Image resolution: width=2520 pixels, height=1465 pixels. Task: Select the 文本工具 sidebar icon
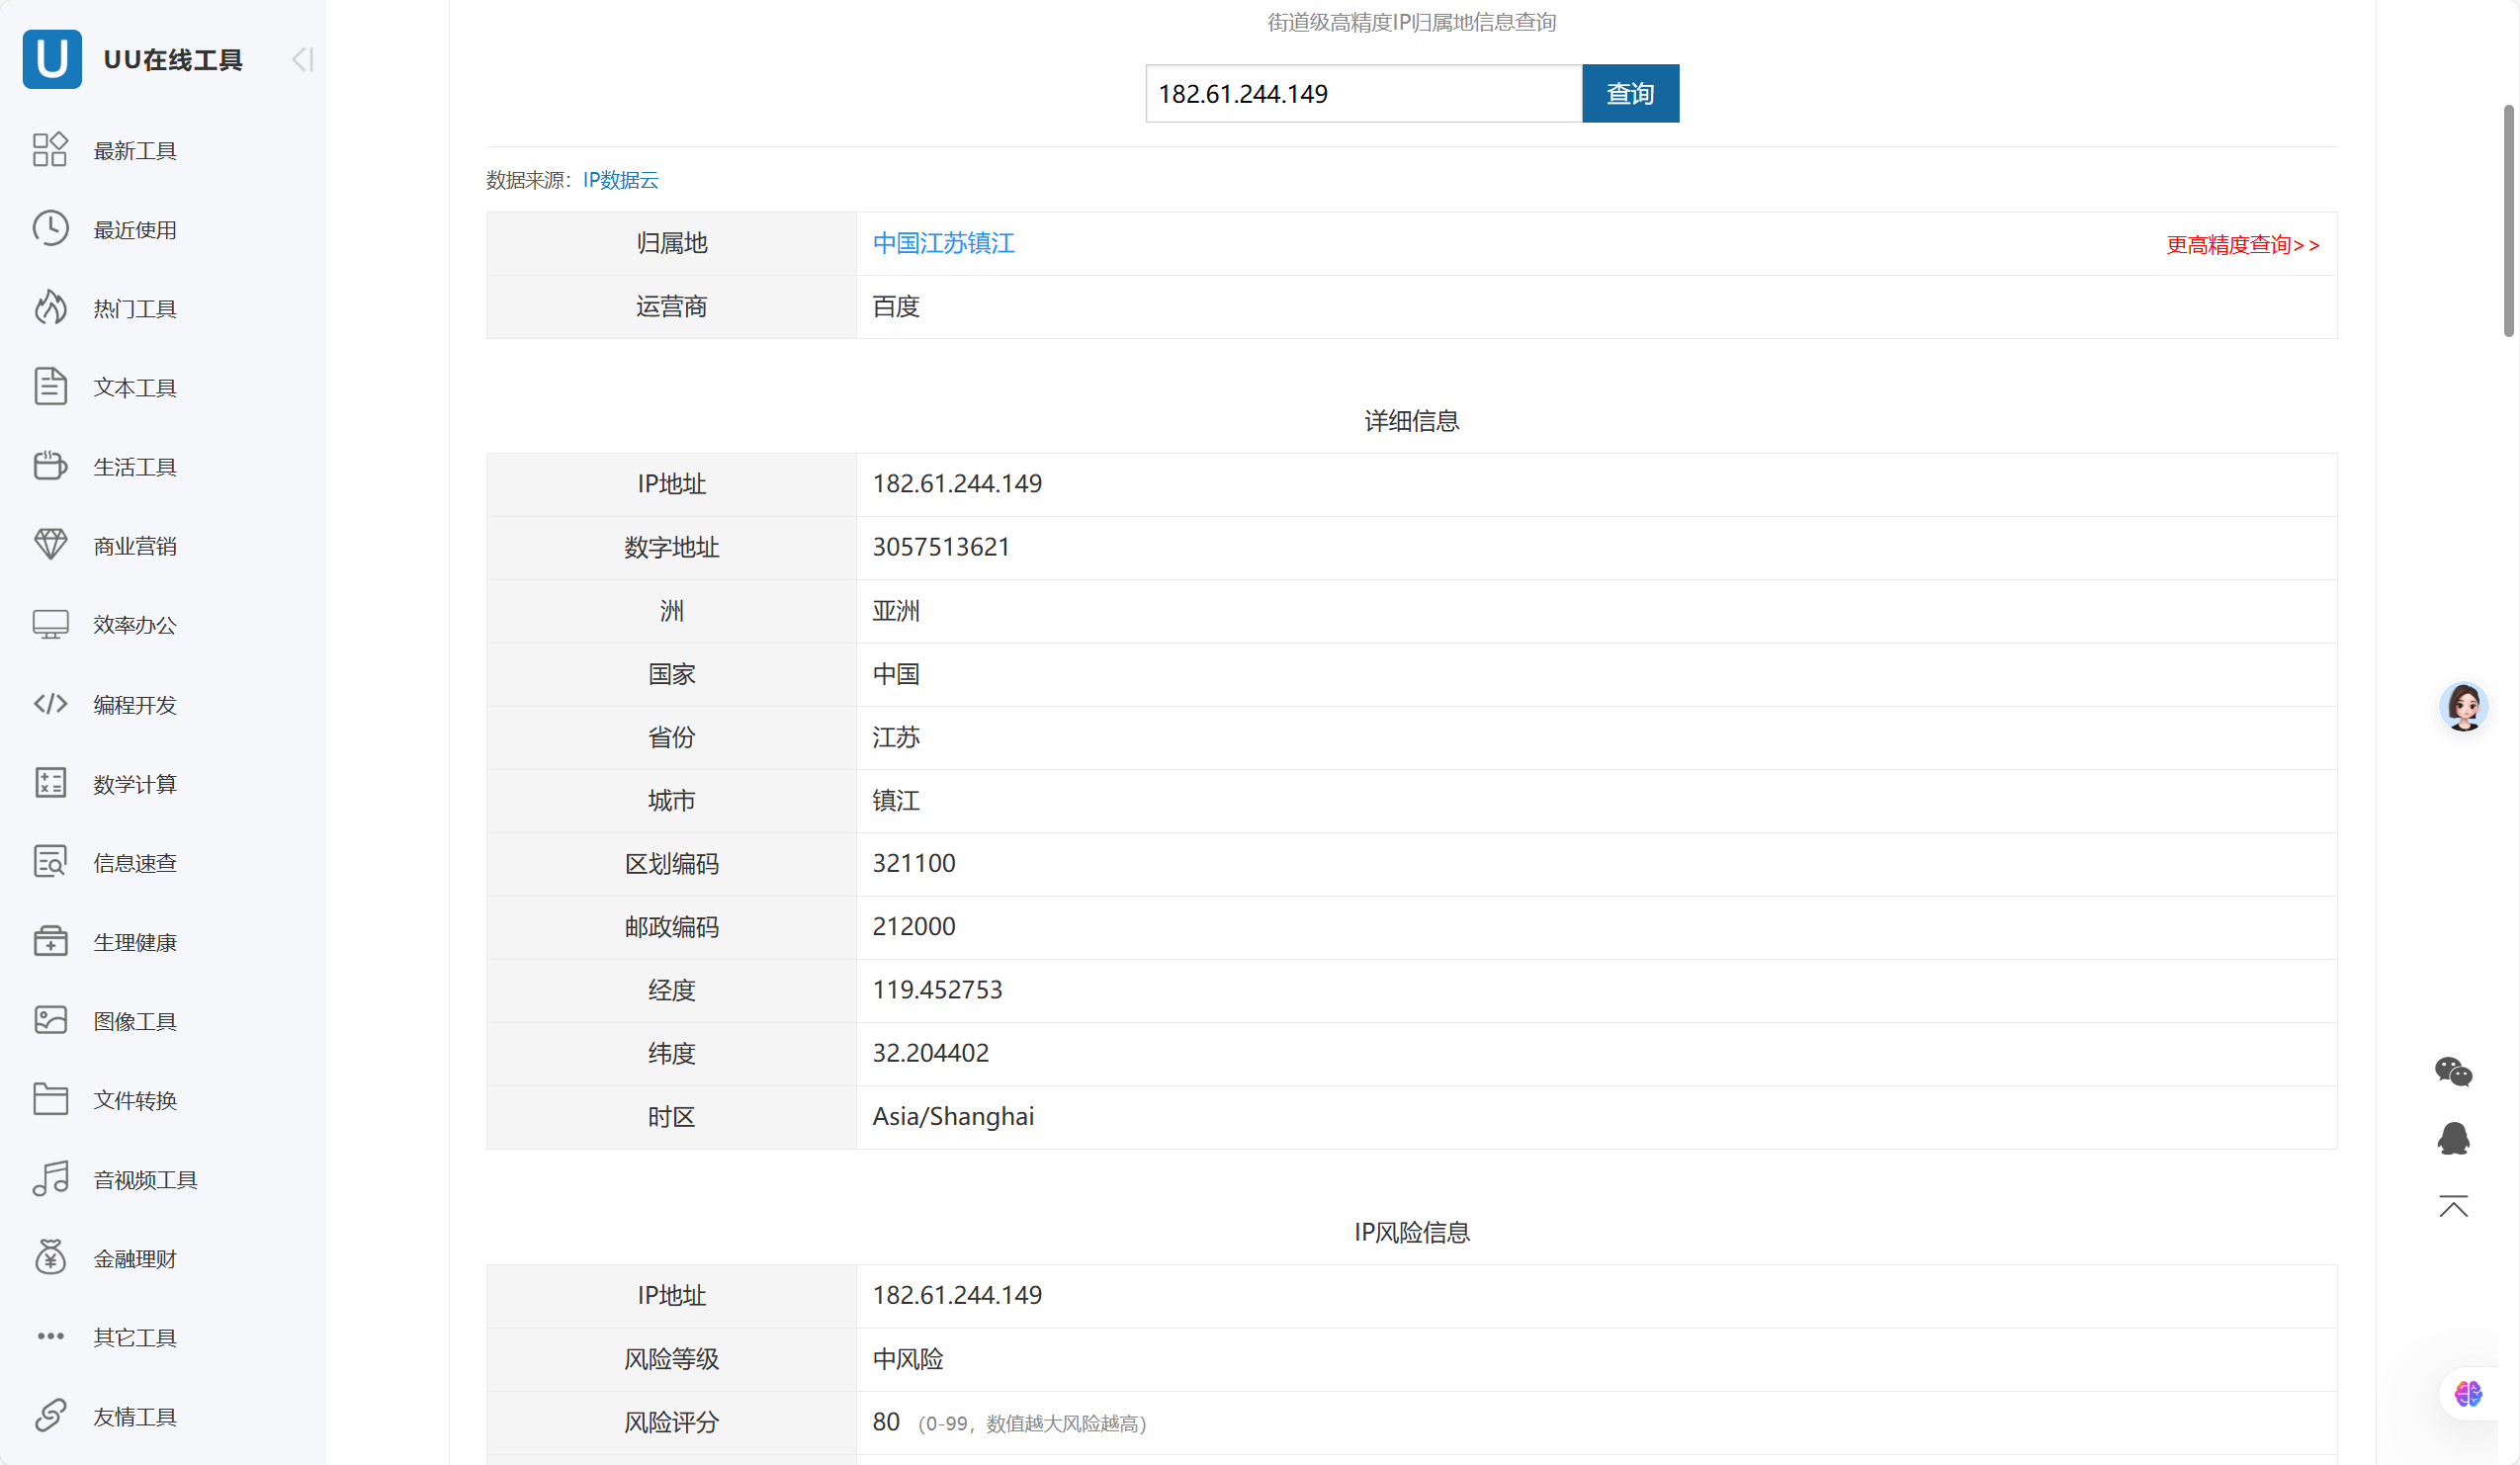(51, 386)
